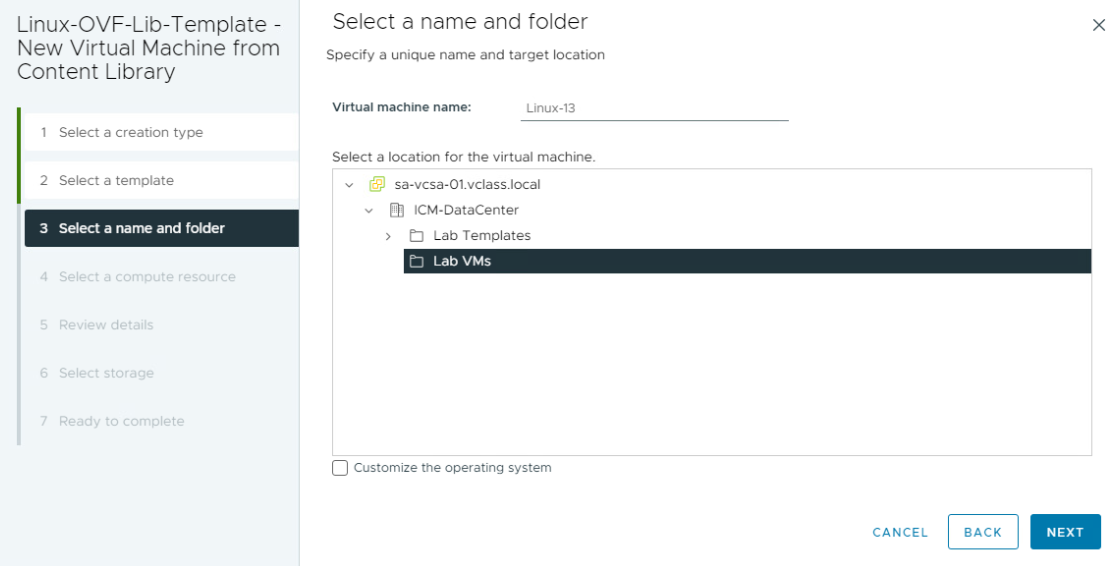Click CANCEL to exit the wizard
The image size is (1116, 566).
[x=900, y=533]
